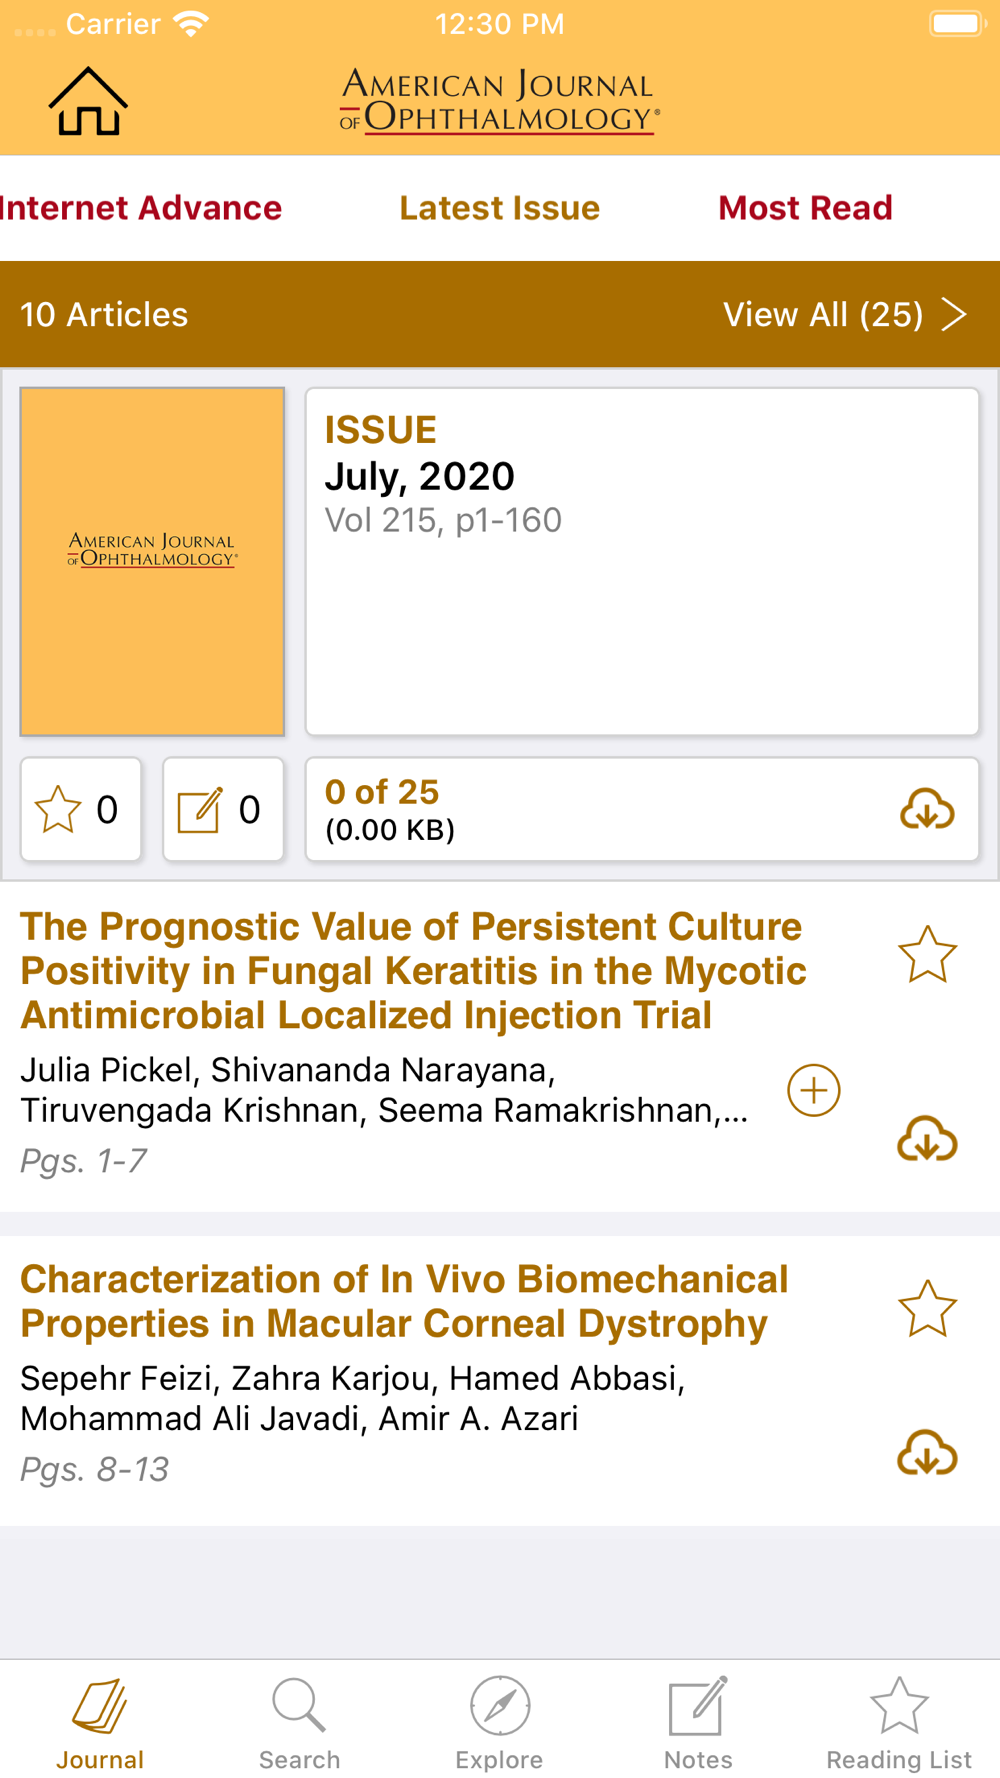
Task: Star the Fungal Keratitis article
Action: pos(927,954)
